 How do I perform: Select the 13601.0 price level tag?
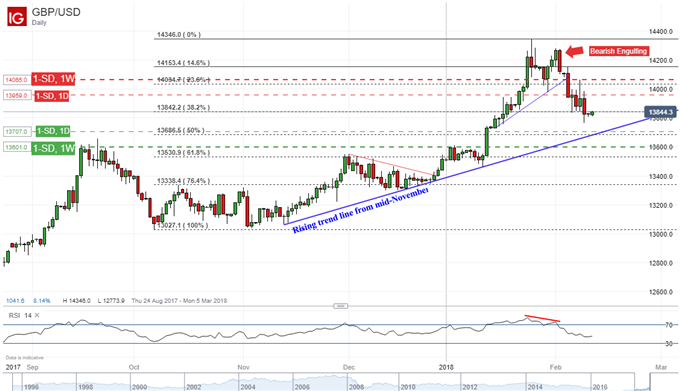coord(17,147)
